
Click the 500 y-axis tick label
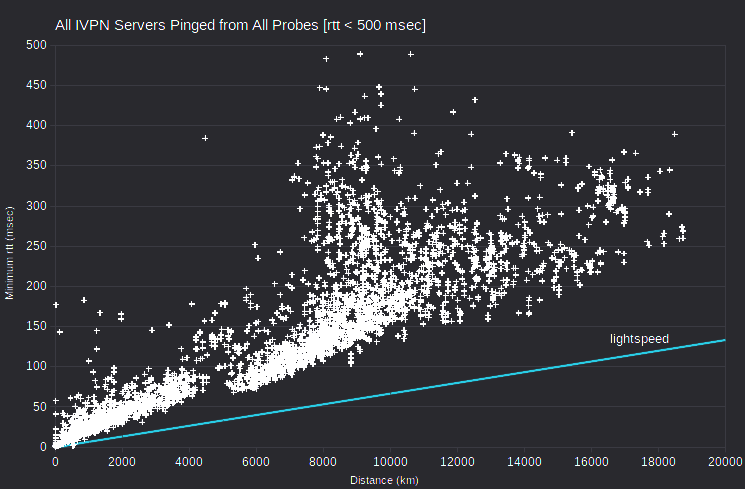click(x=37, y=45)
